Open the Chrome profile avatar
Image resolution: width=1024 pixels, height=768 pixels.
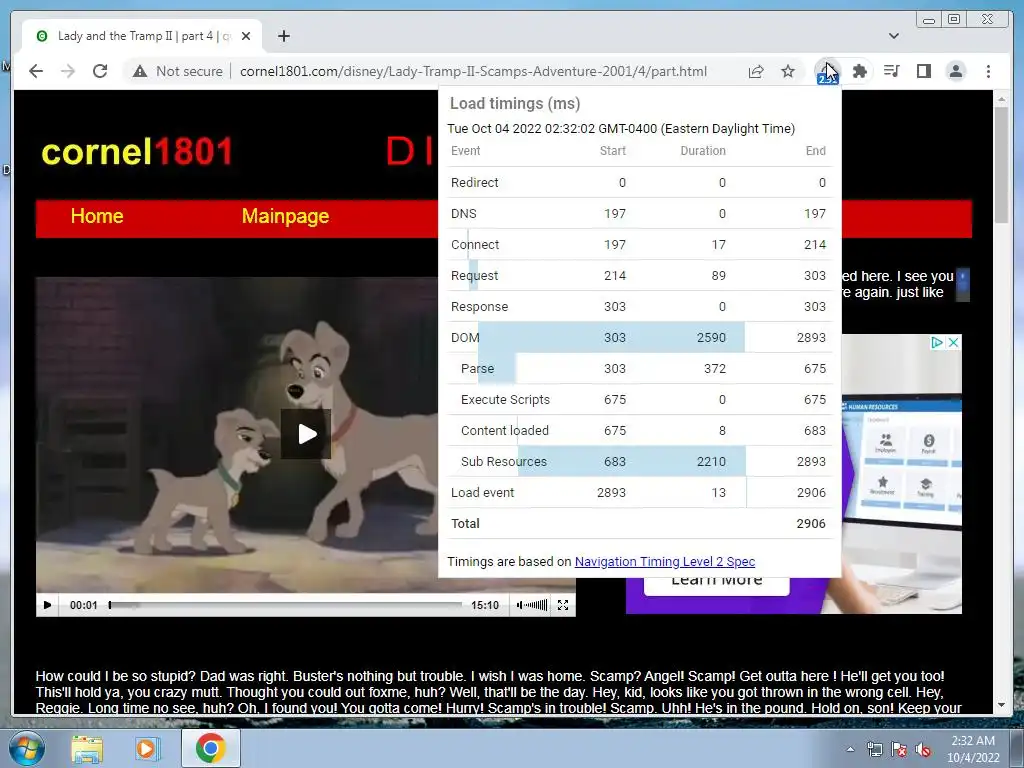click(x=955, y=71)
